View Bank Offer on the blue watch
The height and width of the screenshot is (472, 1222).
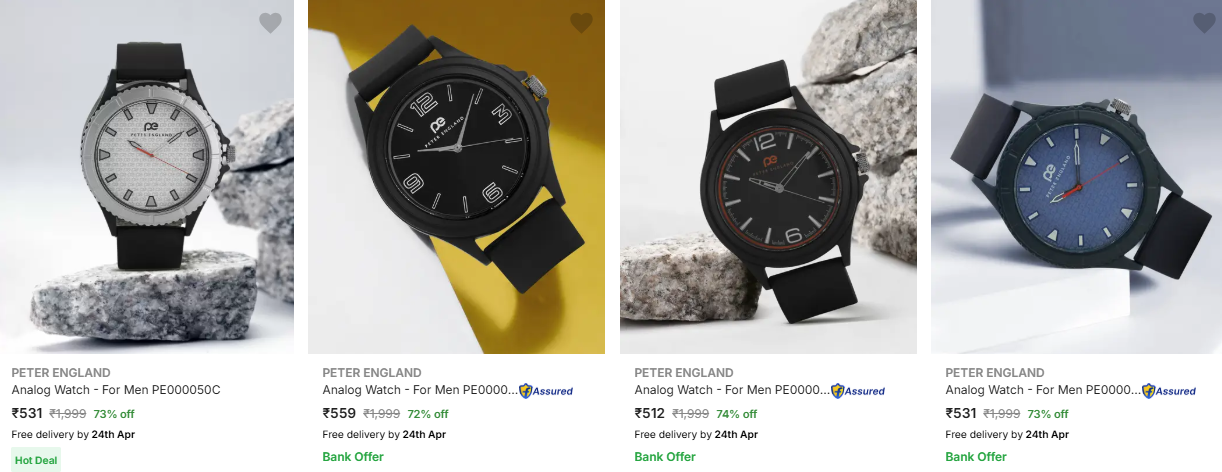tap(976, 457)
